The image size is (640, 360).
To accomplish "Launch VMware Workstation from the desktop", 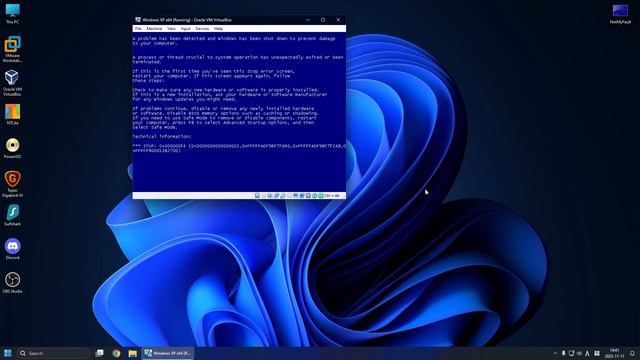I will (12, 49).
